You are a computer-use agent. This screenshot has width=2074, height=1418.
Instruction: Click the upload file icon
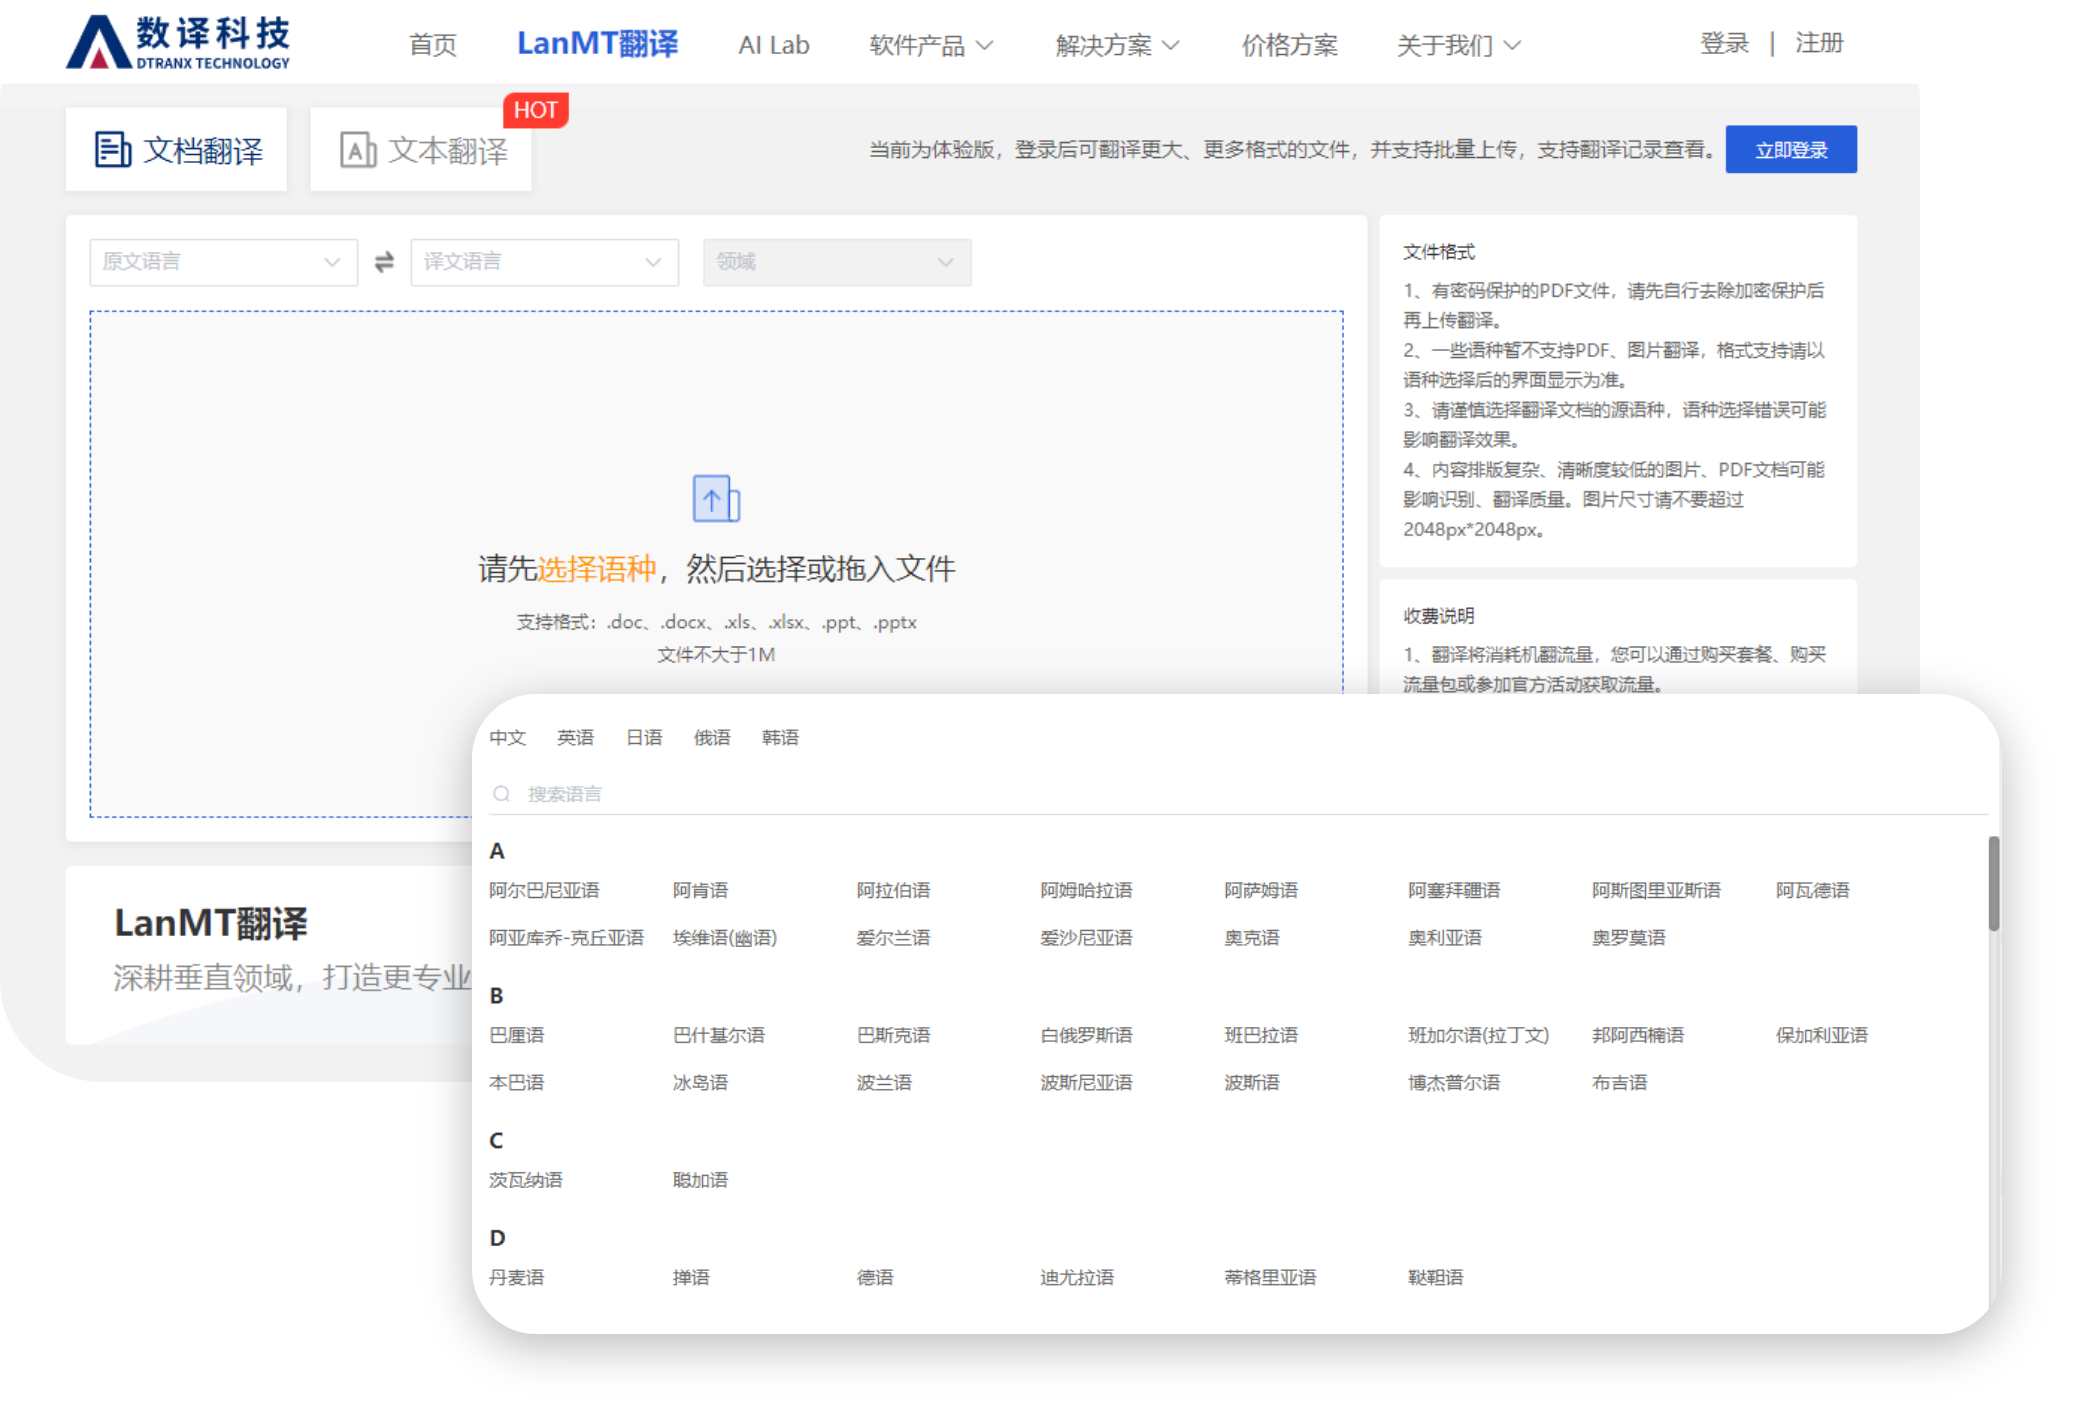tap(716, 498)
